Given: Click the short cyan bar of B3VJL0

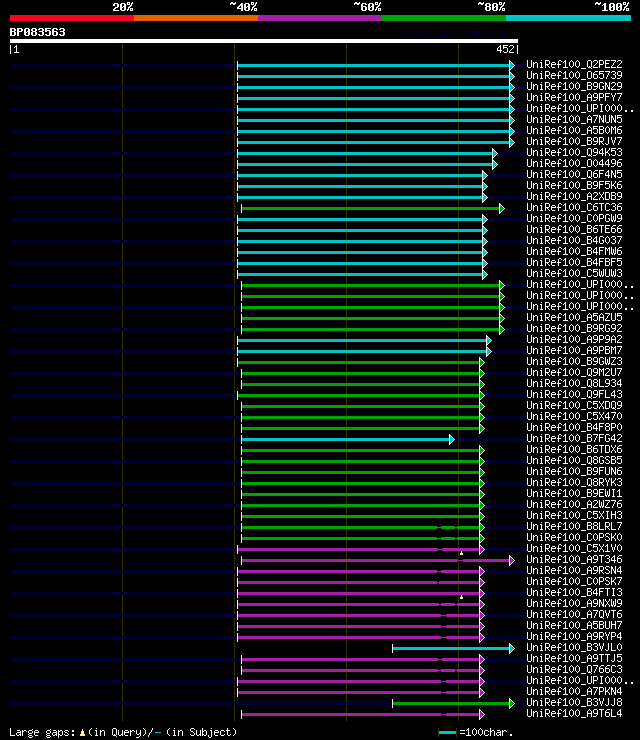Looking at the screenshot, I should [x=453, y=648].
